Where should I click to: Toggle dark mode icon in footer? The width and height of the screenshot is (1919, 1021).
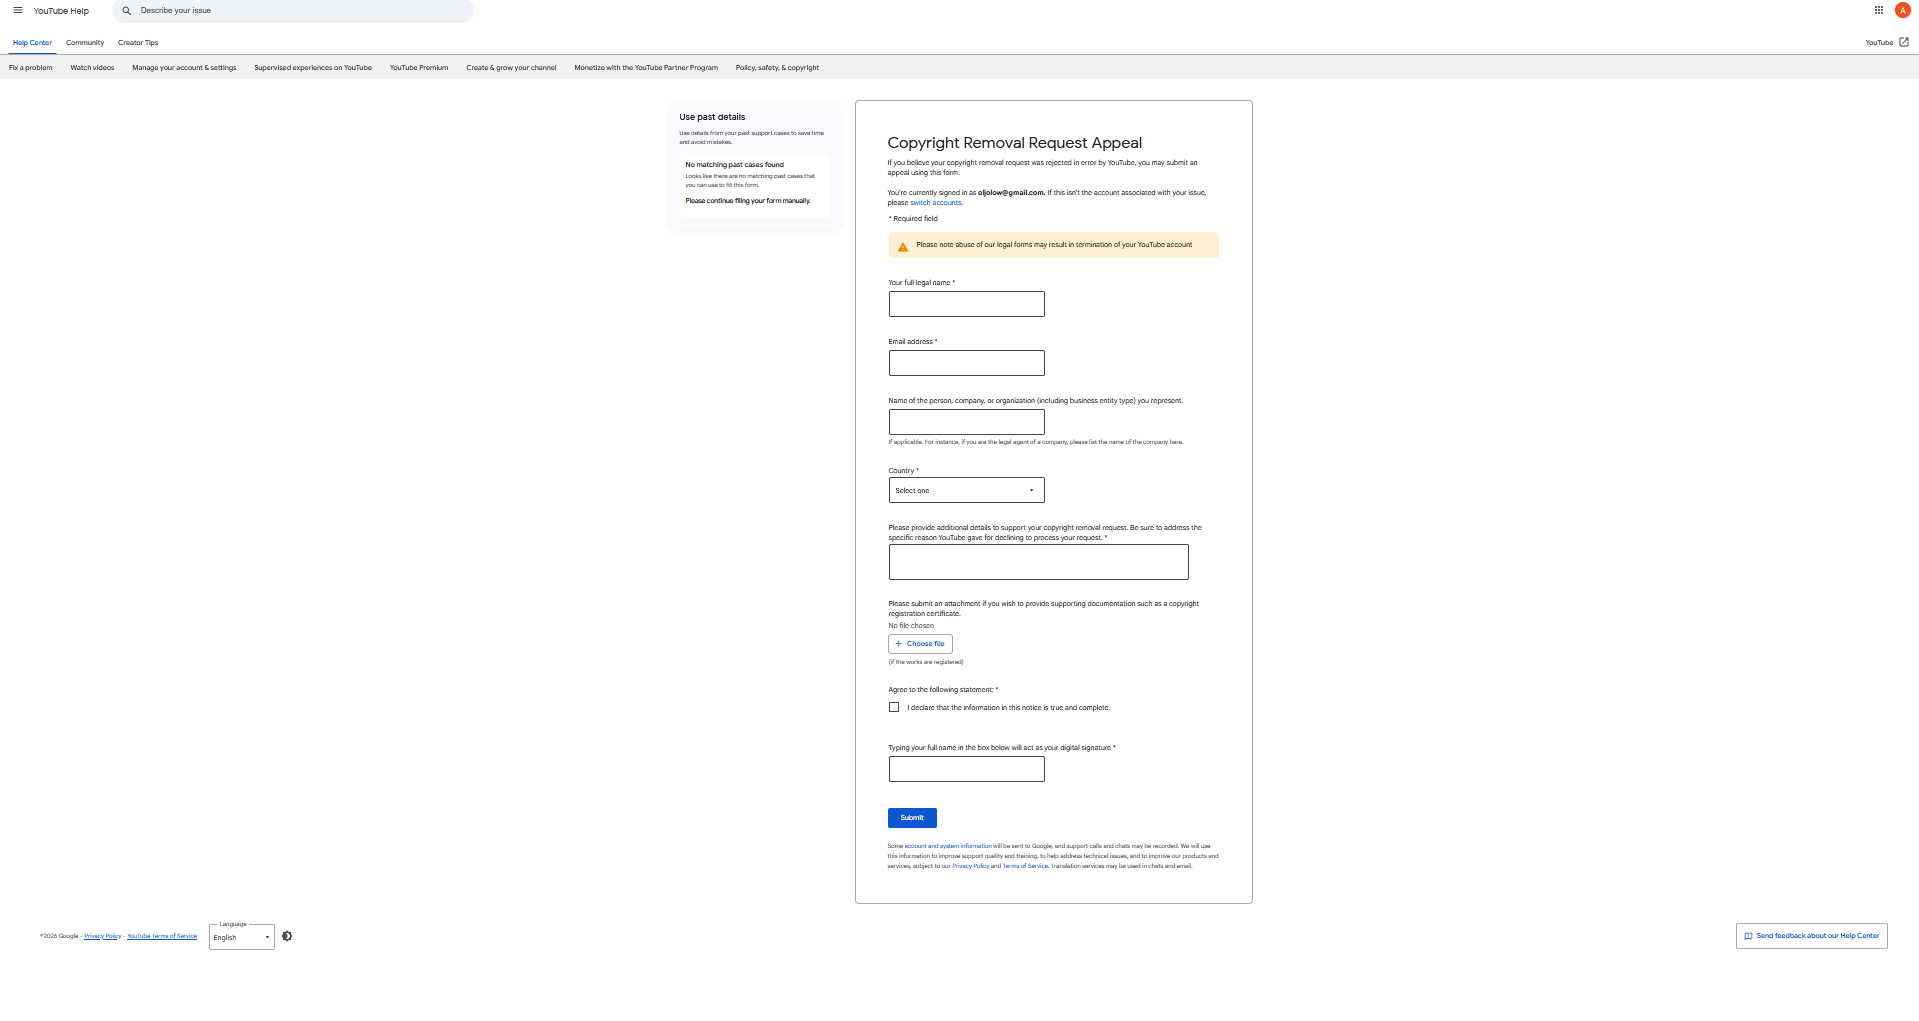click(x=287, y=936)
